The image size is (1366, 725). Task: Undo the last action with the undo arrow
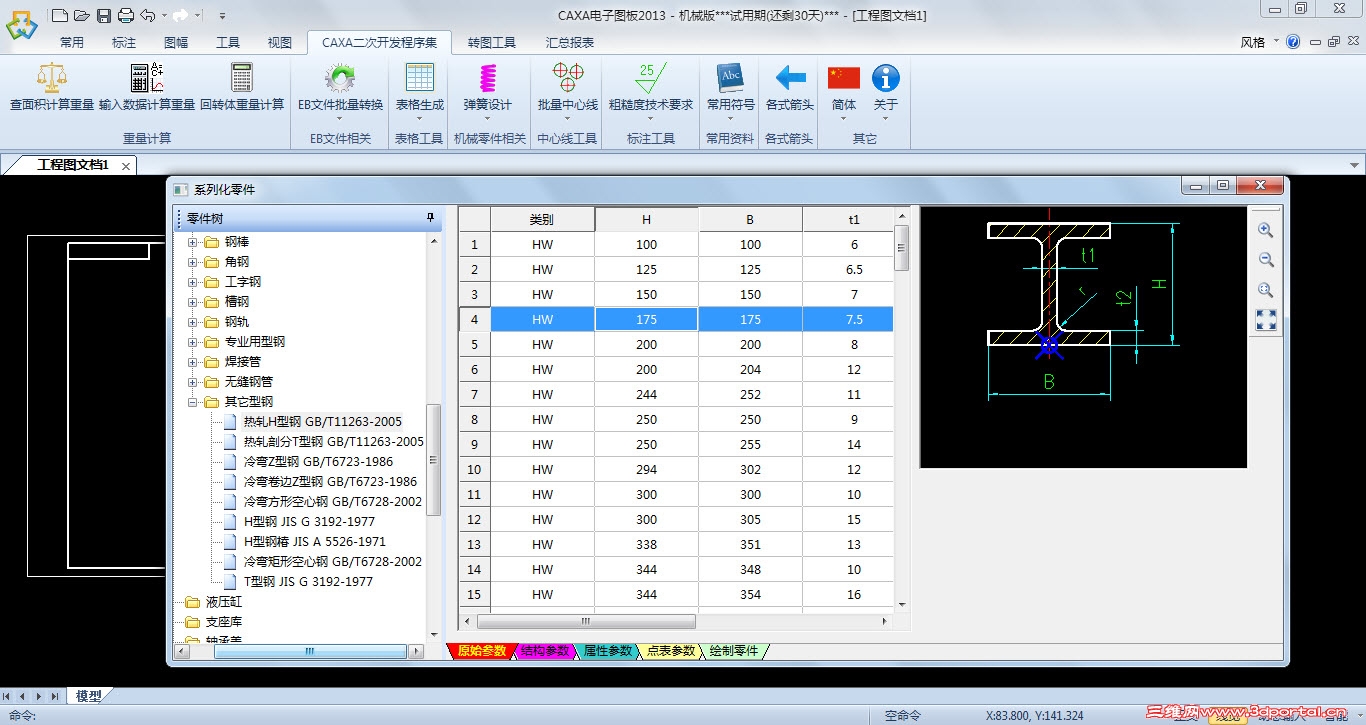pyautogui.click(x=147, y=15)
